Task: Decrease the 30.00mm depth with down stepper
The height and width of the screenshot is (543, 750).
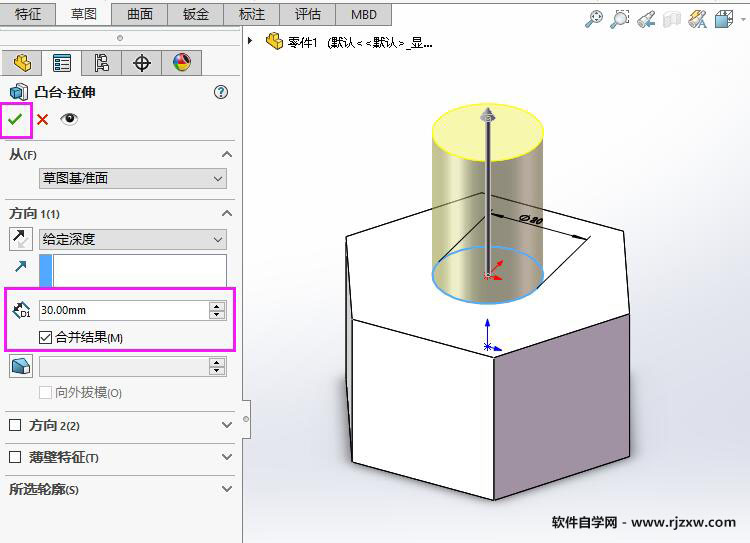Action: point(217,315)
